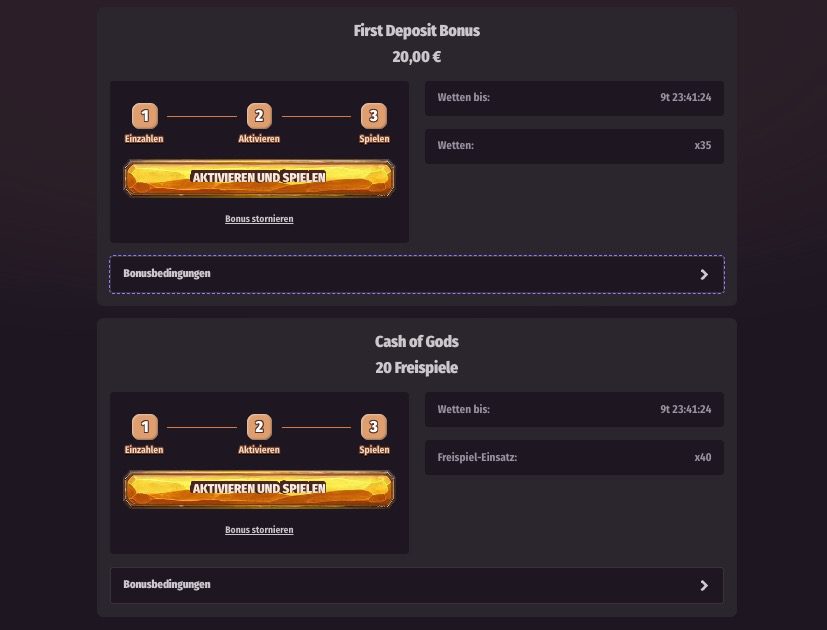Viewport: 827px width, 630px height.
Task: Click step 1 Einzahlen icon in First Deposit Bonus
Action: click(x=145, y=117)
